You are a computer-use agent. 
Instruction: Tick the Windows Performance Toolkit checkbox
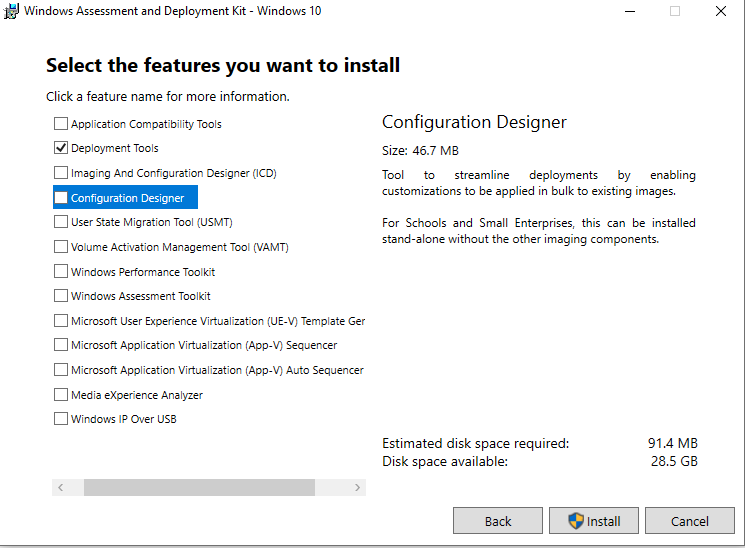tap(61, 271)
